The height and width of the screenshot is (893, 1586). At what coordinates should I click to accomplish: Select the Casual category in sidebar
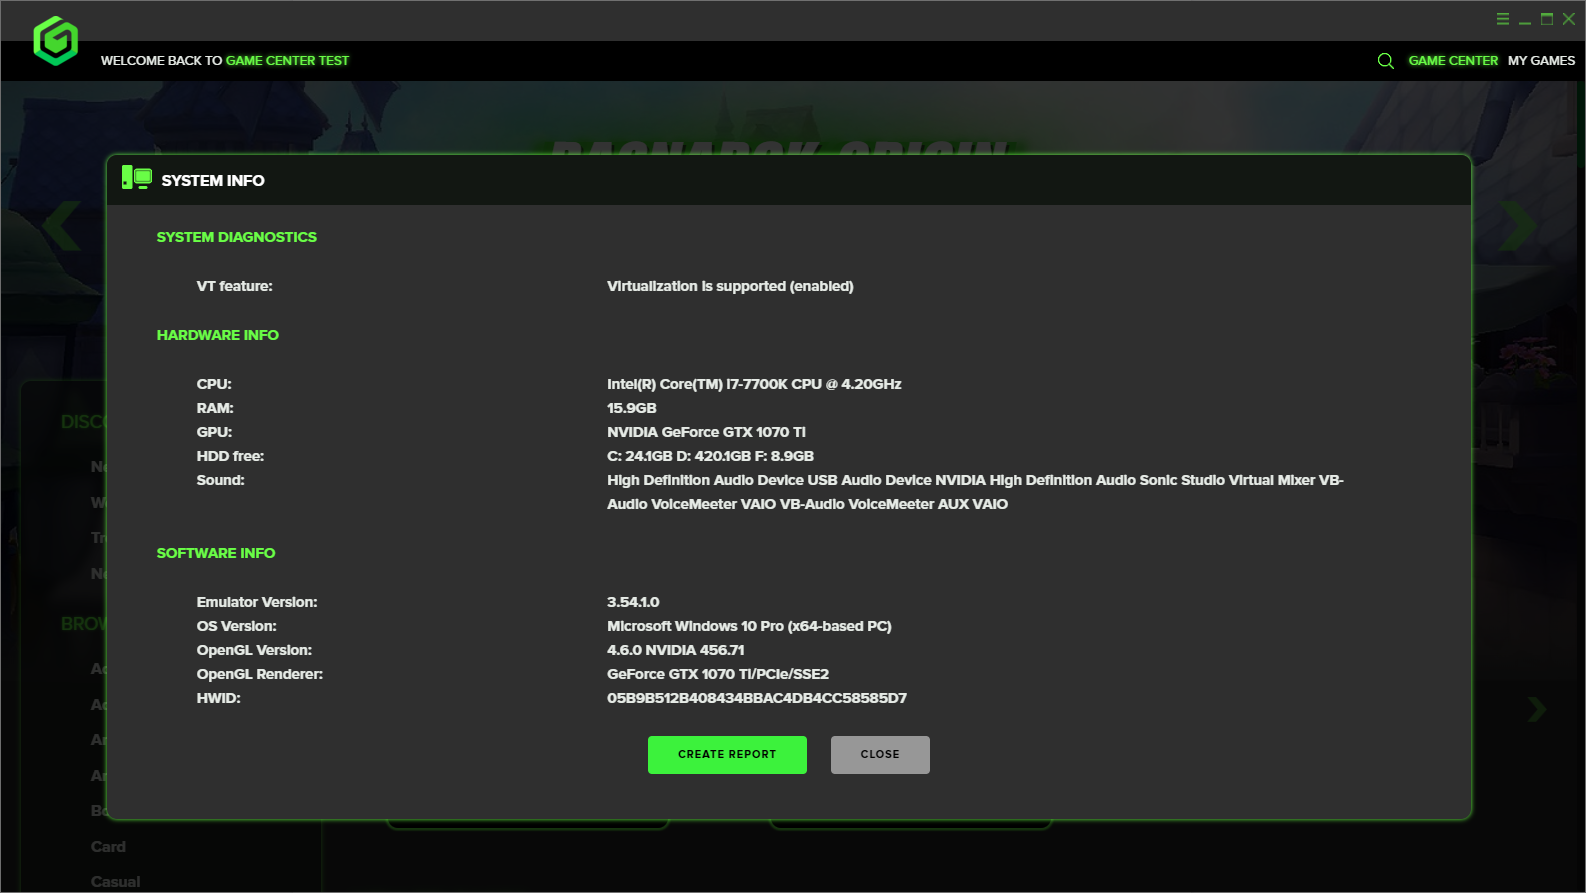coord(115,882)
